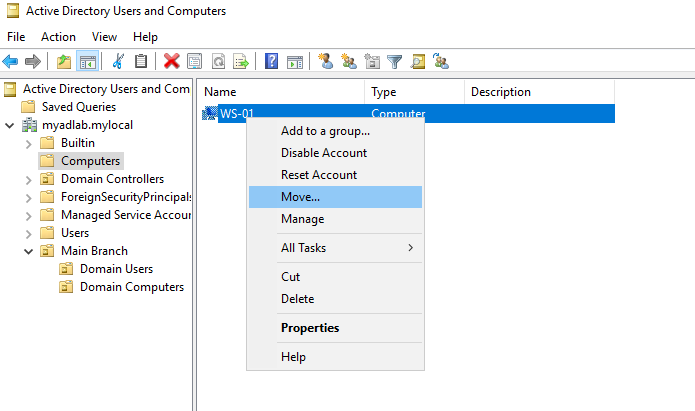695x411 pixels.
Task: Click the Refresh toolbar icon
Action: [x=218, y=62]
